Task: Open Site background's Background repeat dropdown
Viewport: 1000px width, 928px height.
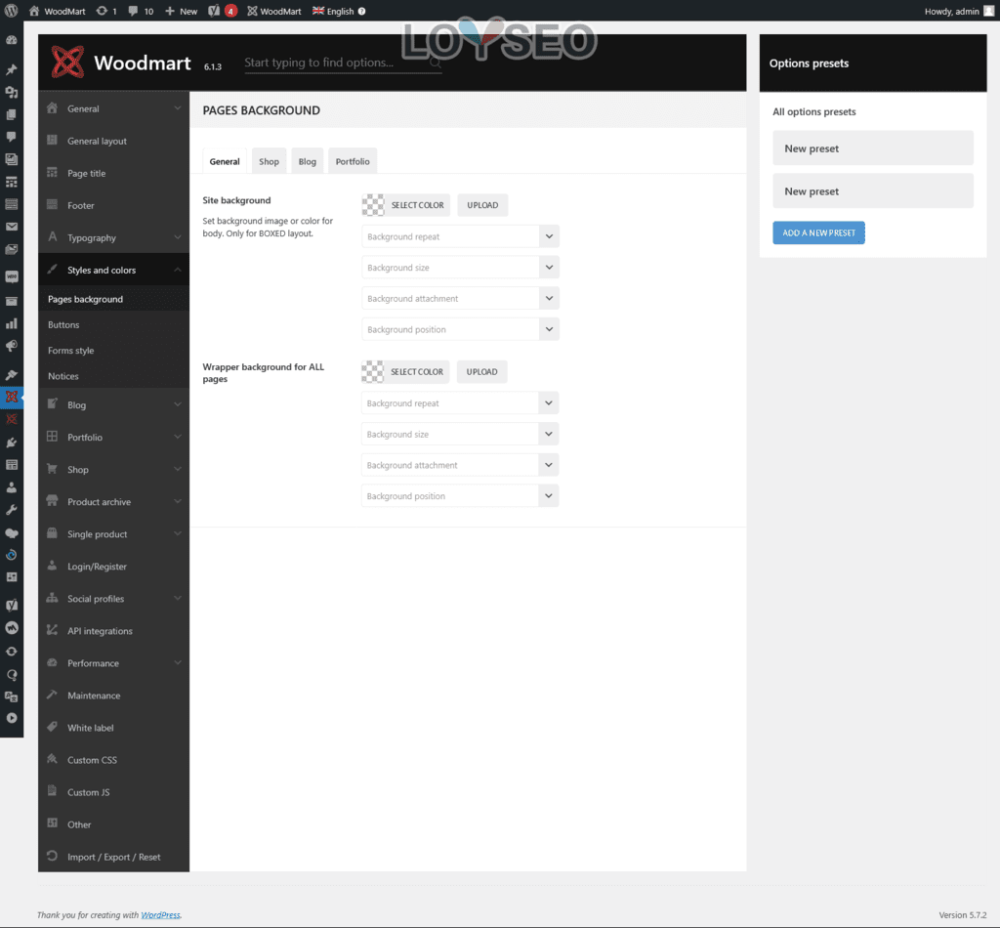Action: coord(460,236)
